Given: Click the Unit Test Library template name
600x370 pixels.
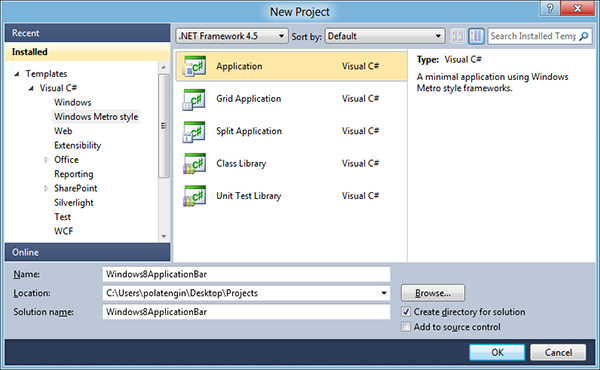Looking at the screenshot, I should (249, 196).
